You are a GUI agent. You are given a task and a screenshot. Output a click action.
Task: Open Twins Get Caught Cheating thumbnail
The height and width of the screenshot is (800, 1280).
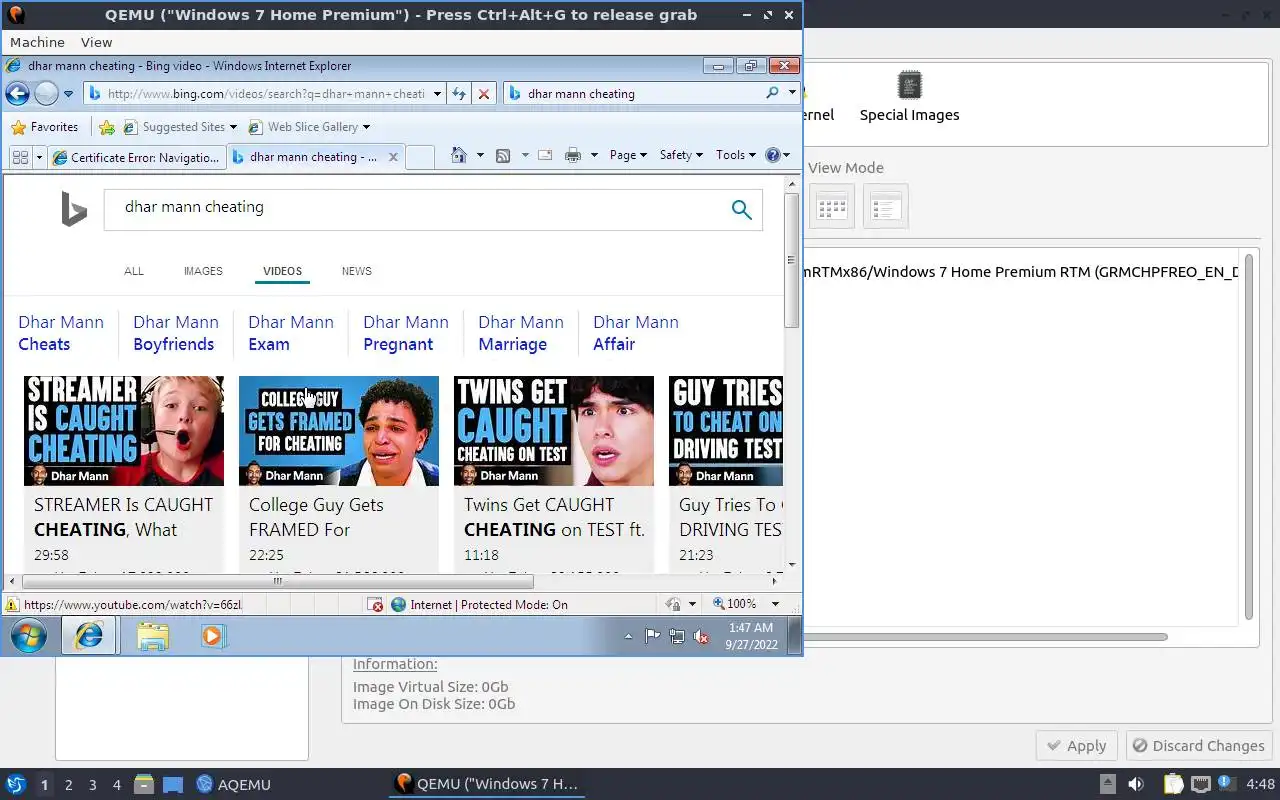click(554, 431)
